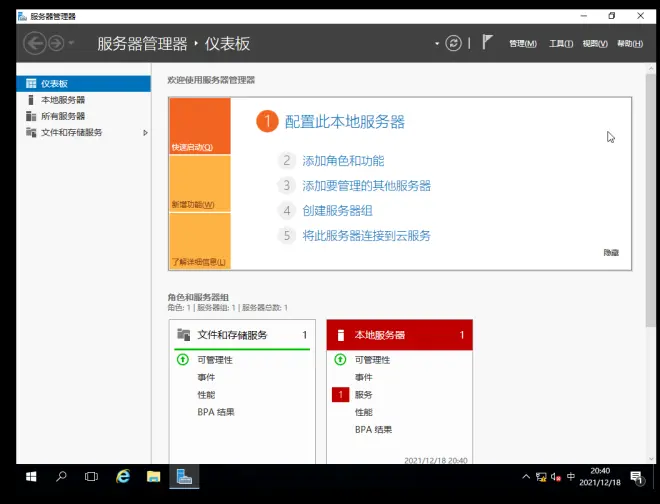Screen dimensions: 660x504
Task: Open the 文件和存储服务 tile header
Action: coord(242,335)
